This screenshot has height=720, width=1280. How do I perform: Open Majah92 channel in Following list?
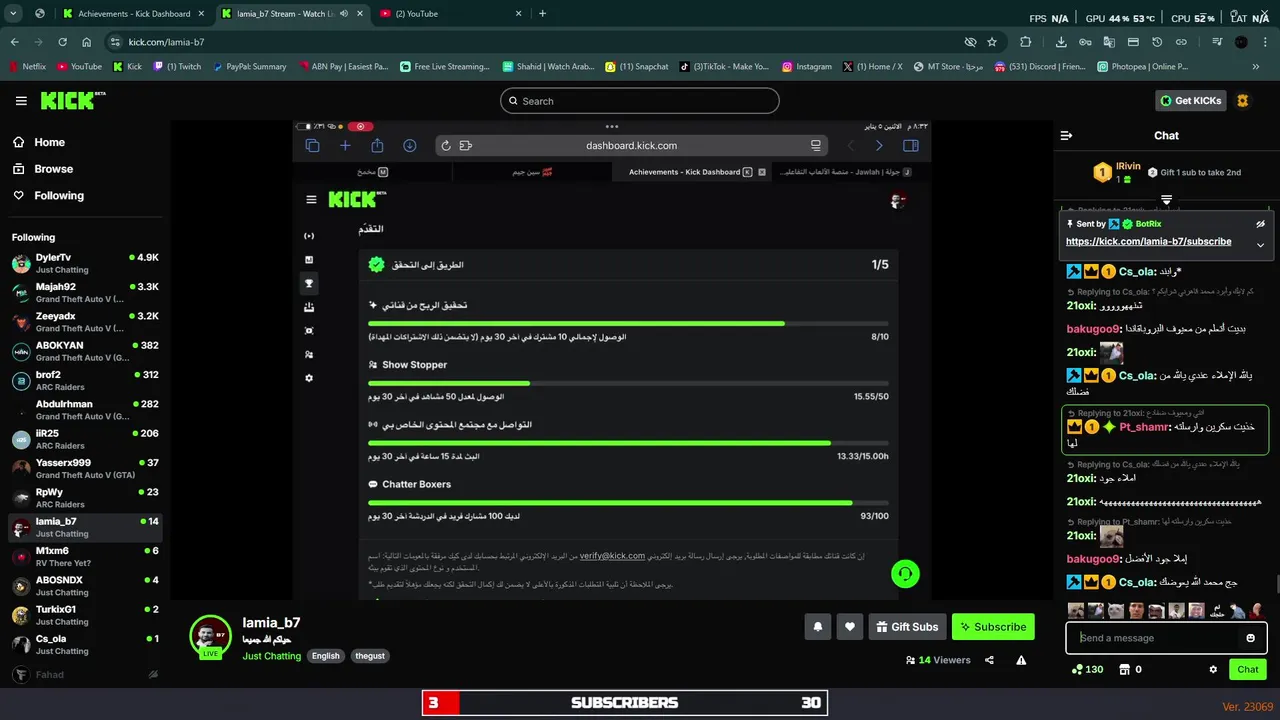point(84,293)
